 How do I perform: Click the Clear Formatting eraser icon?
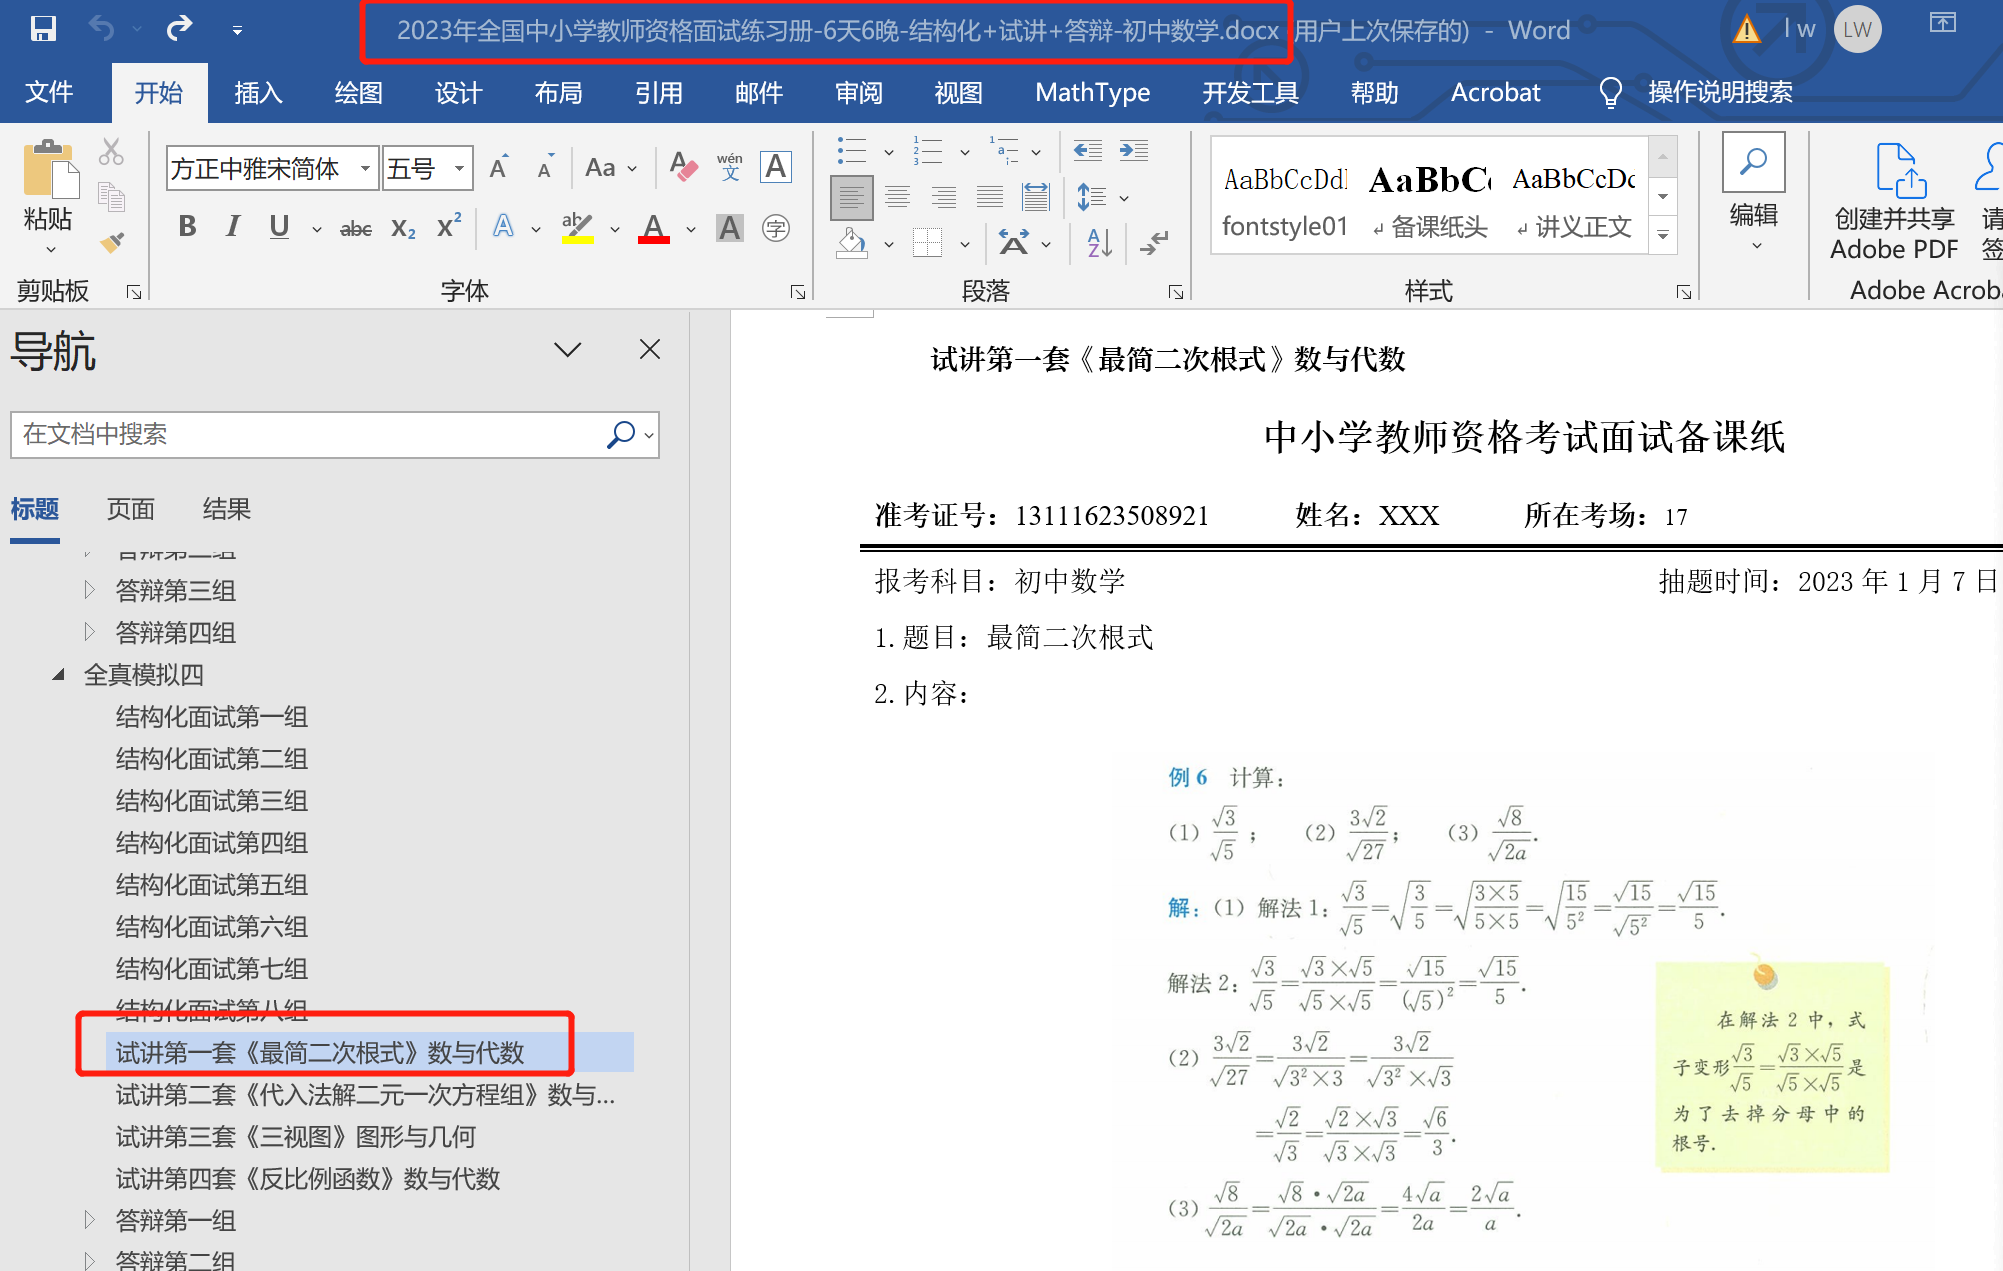coord(684,167)
